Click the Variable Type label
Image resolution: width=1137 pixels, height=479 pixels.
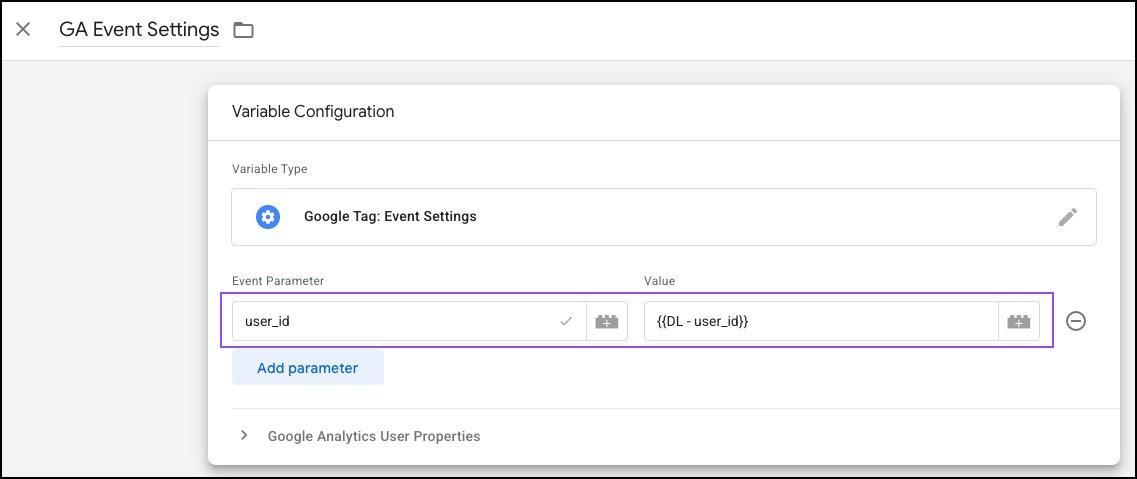[x=269, y=169]
